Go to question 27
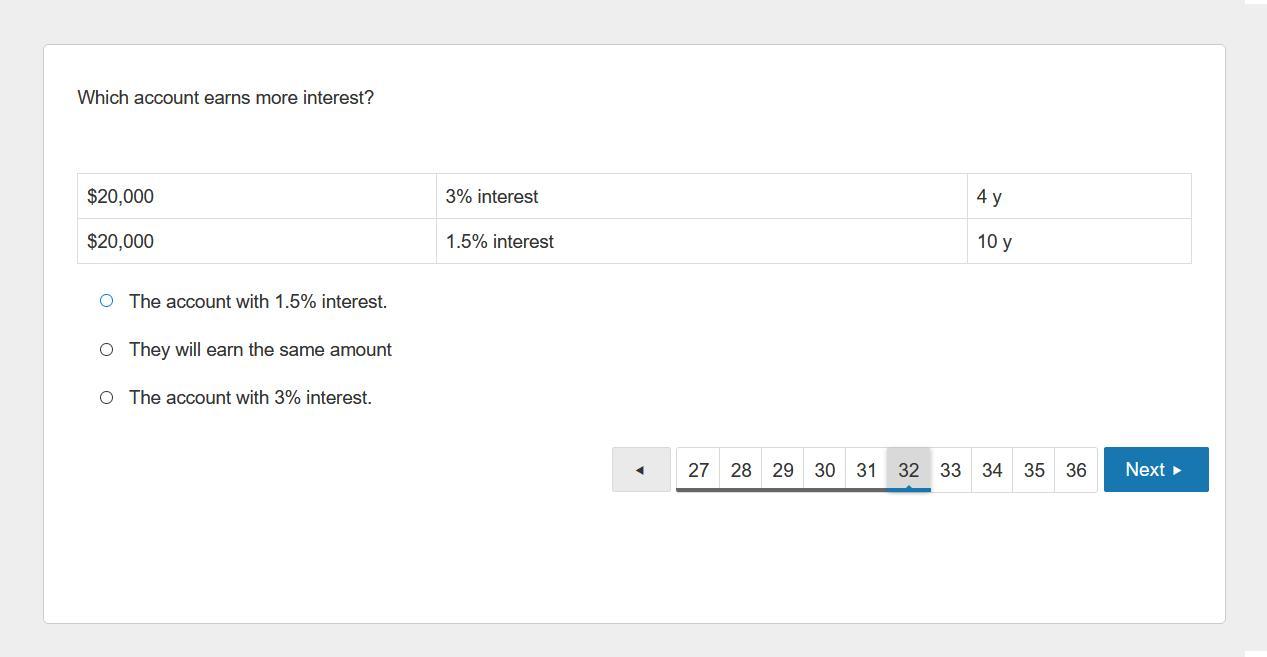The height and width of the screenshot is (657, 1267). (698, 469)
